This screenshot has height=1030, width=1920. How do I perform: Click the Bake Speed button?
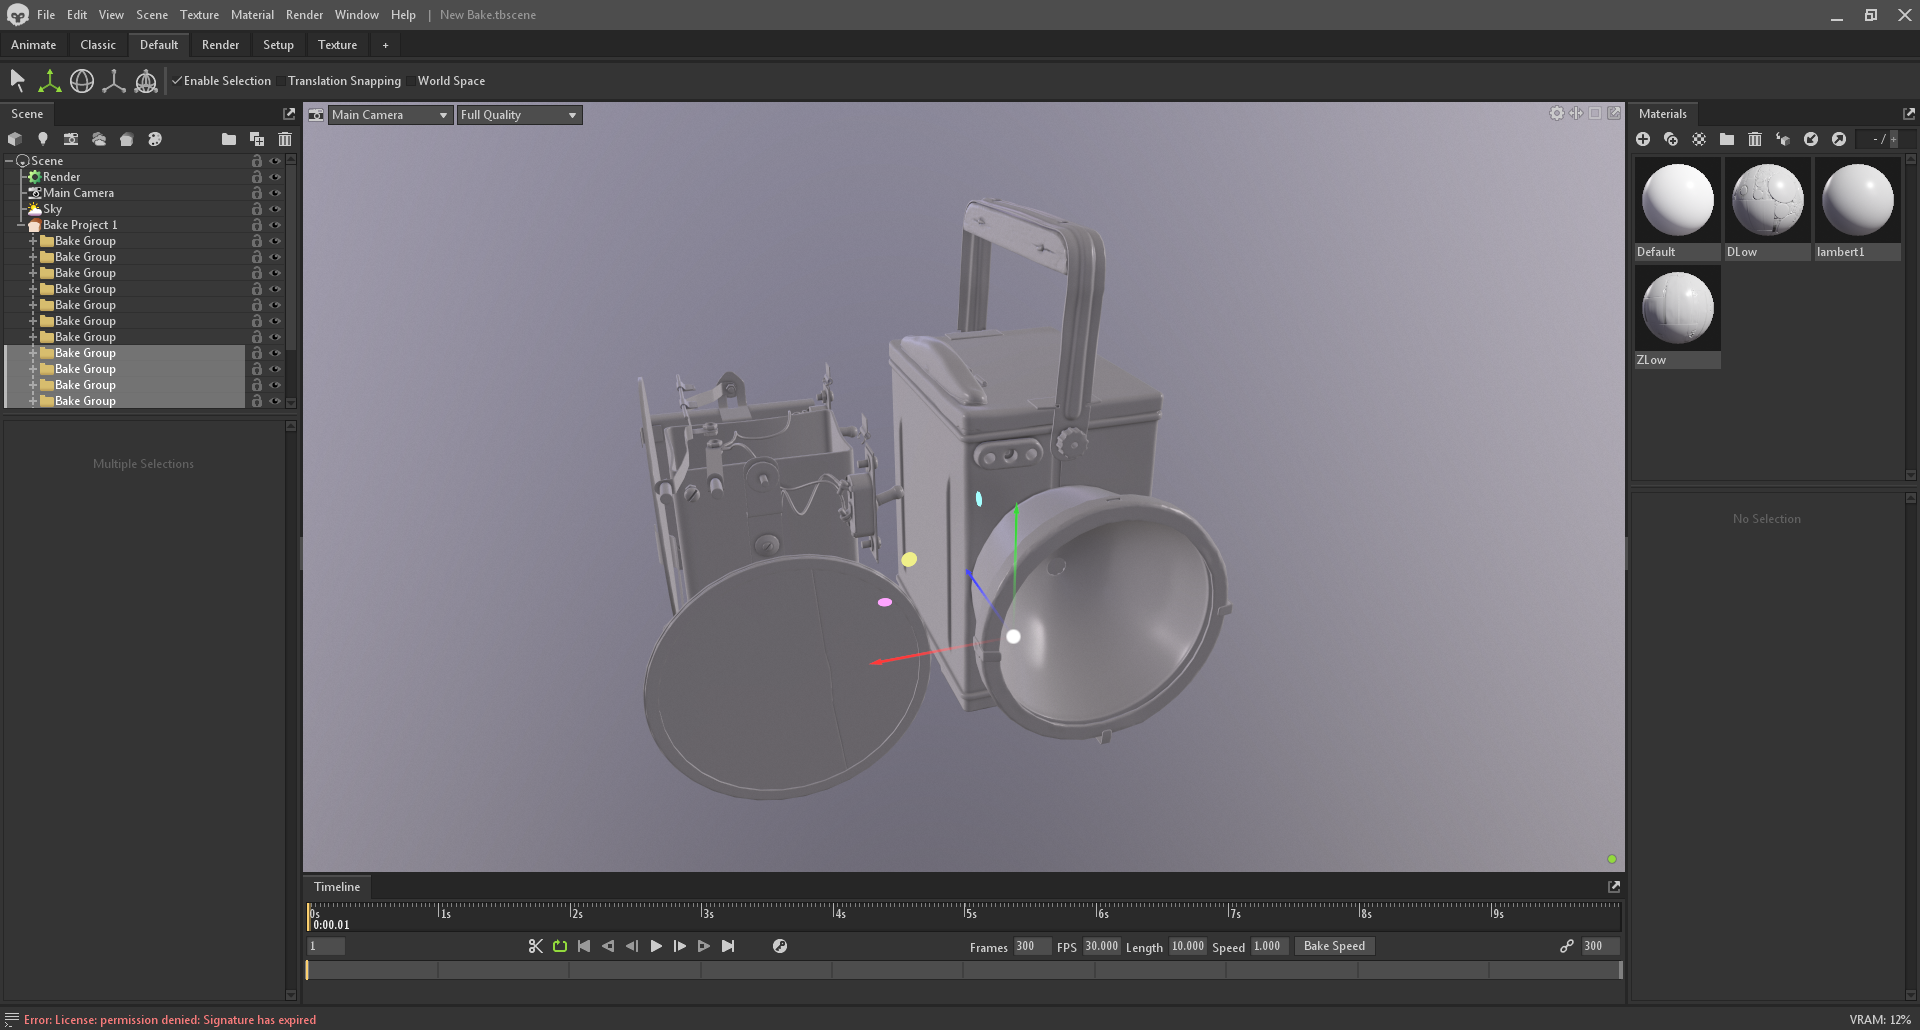[1334, 946]
